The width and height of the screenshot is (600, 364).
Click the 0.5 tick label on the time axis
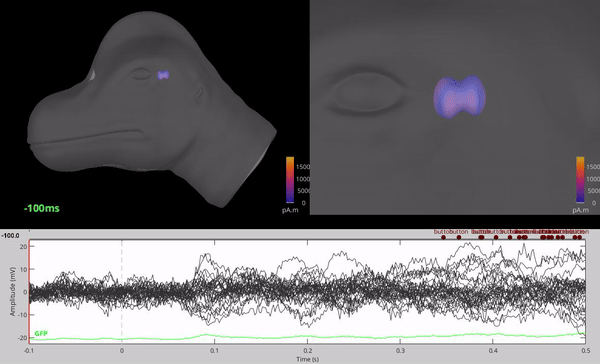(585, 350)
